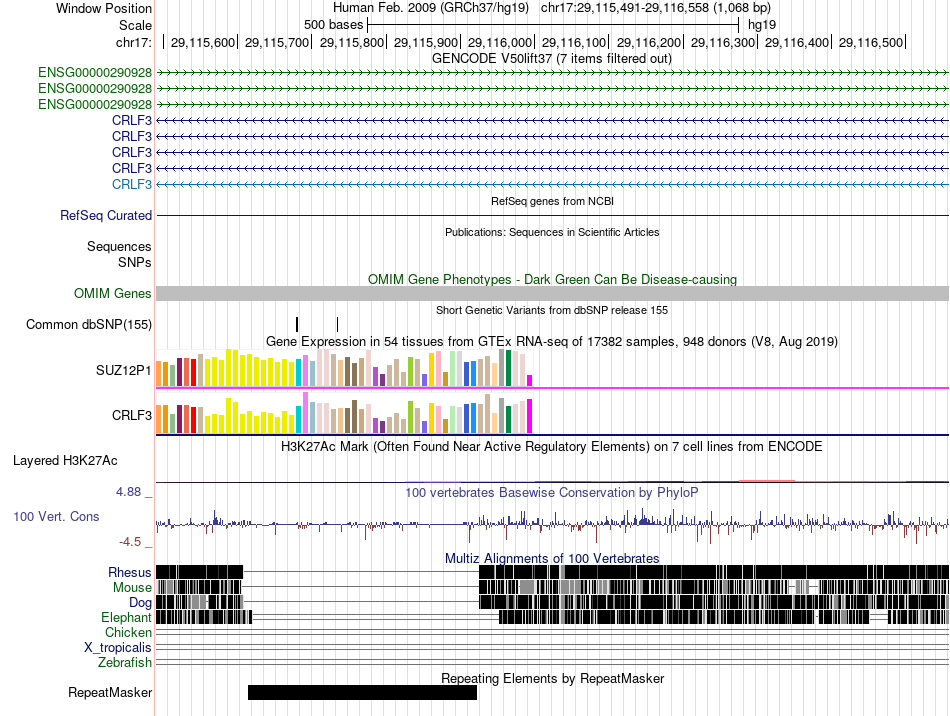This screenshot has height=716, width=950.
Task: Click the Dog species label
Action: point(140,603)
